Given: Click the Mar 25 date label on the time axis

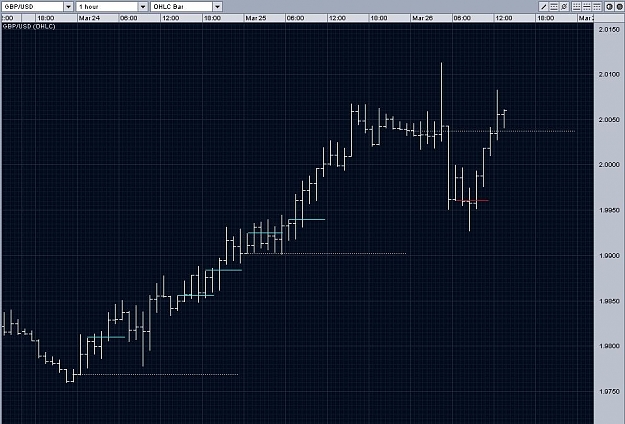Looking at the screenshot, I should (256, 18).
